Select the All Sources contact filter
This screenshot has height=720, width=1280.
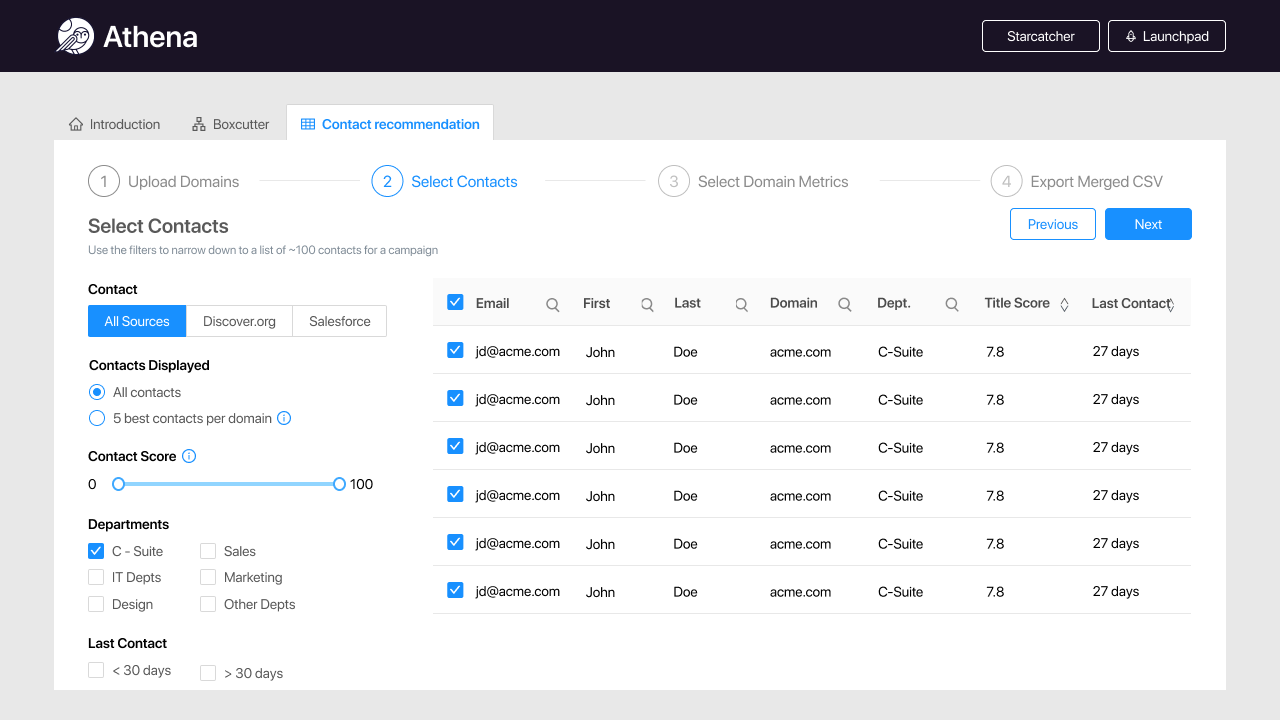coord(137,321)
